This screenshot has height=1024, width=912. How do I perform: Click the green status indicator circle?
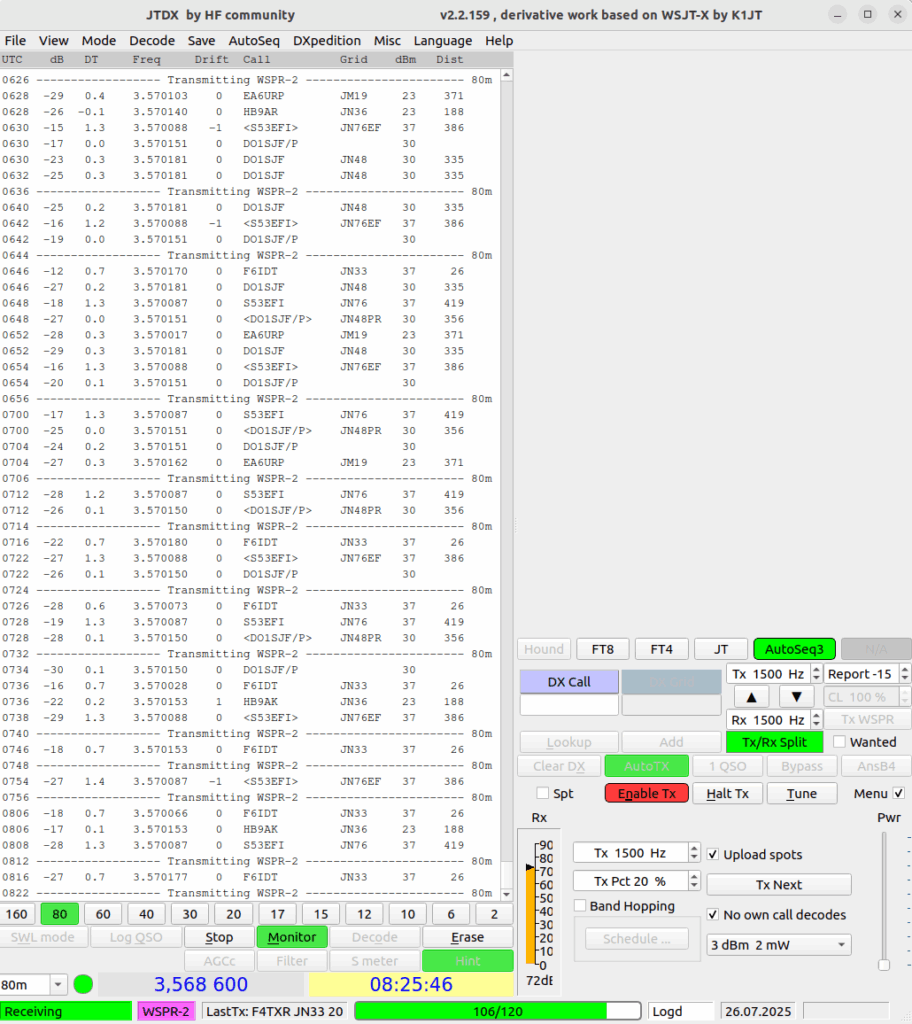[83, 984]
